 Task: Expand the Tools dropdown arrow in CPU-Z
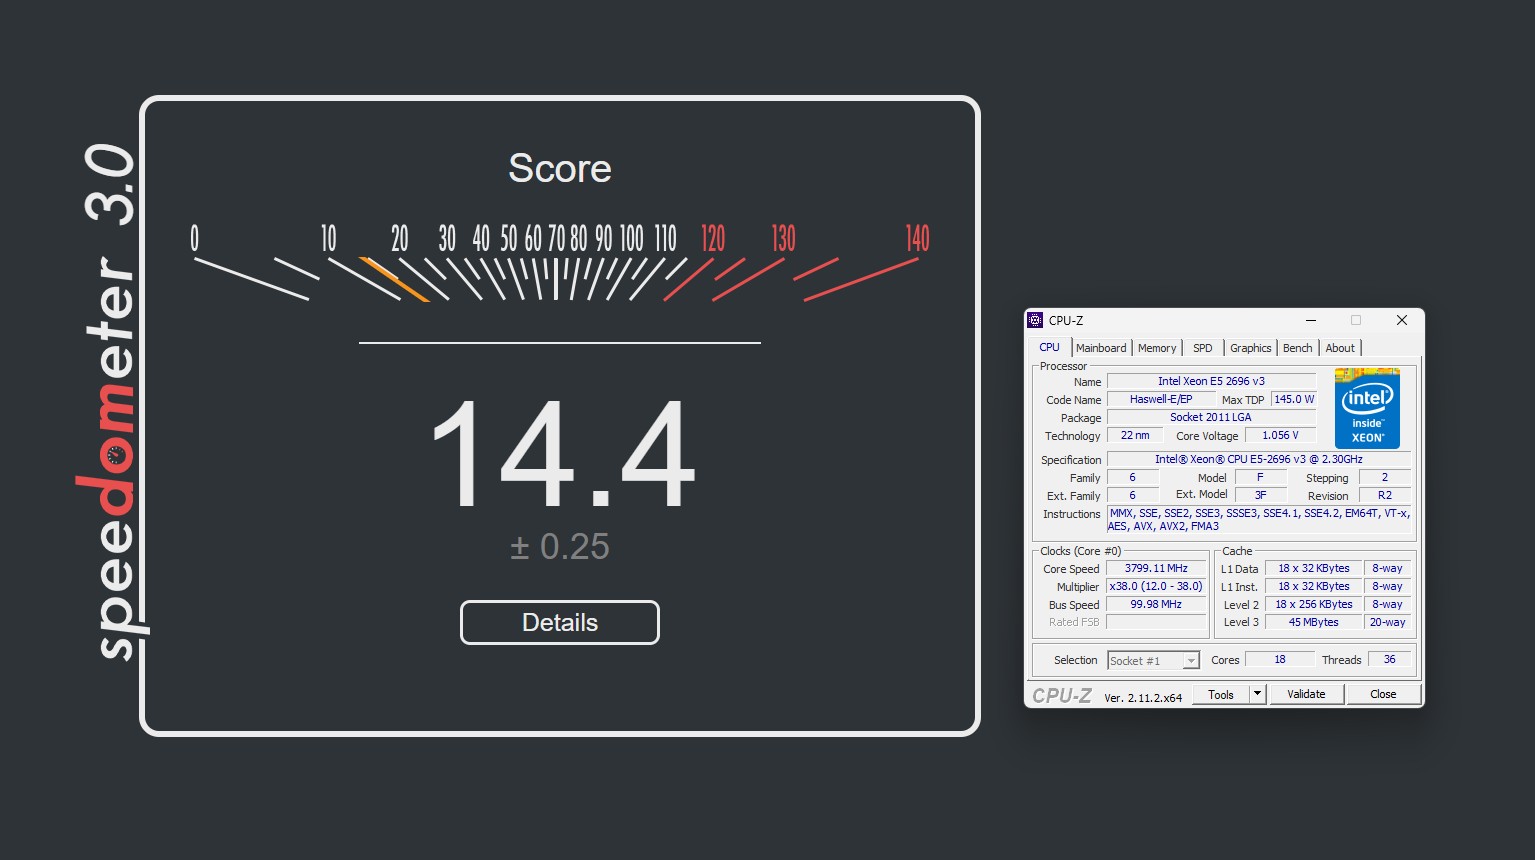click(x=1258, y=694)
